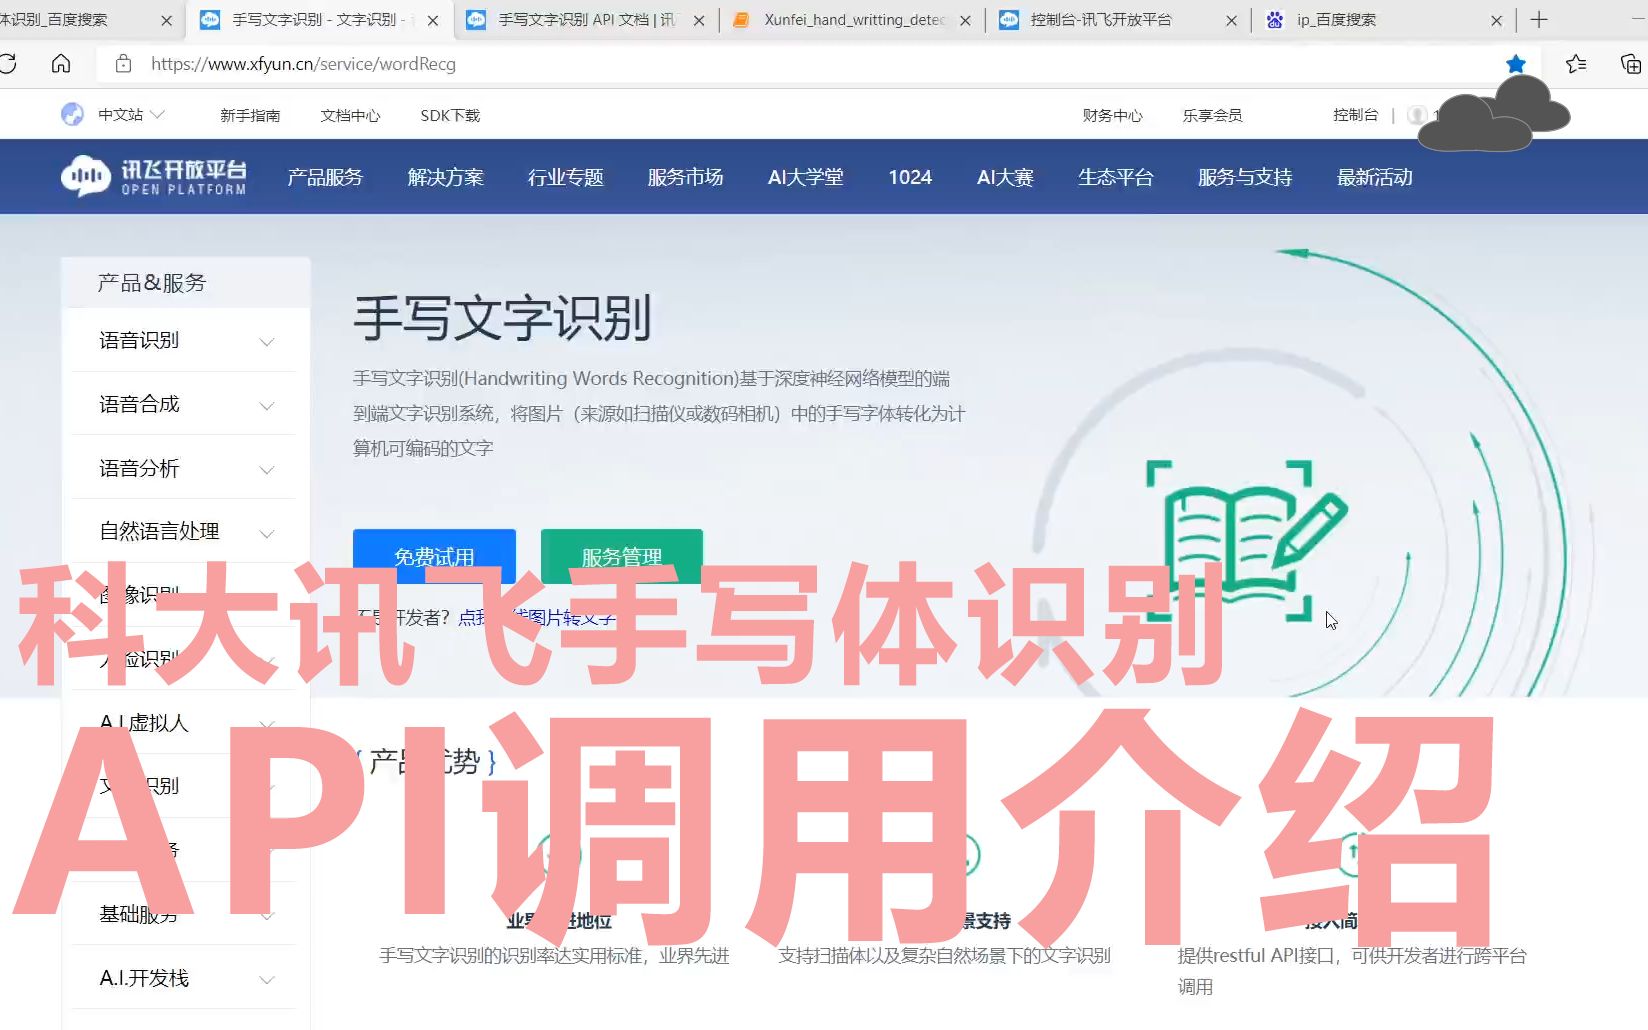Switch to the ip_百度搜索 tab
The image size is (1648, 1030).
click(x=1384, y=20)
